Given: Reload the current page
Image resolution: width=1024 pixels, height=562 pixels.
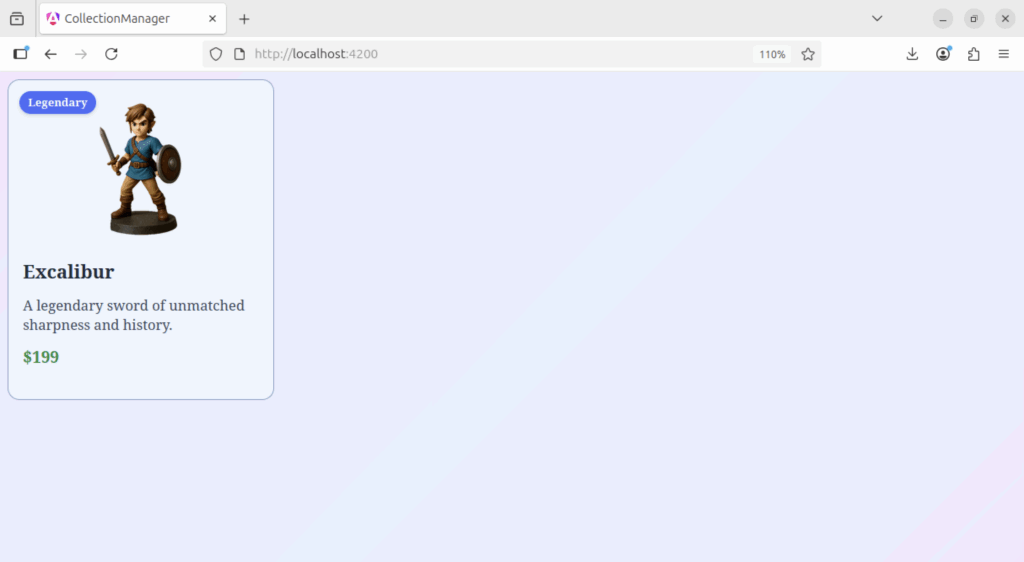Looking at the screenshot, I should point(112,54).
